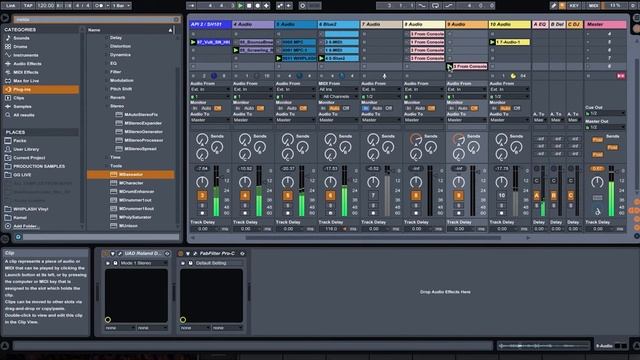Open Cue Out dropdown on Master
The image size is (640, 360).
coord(605,113)
